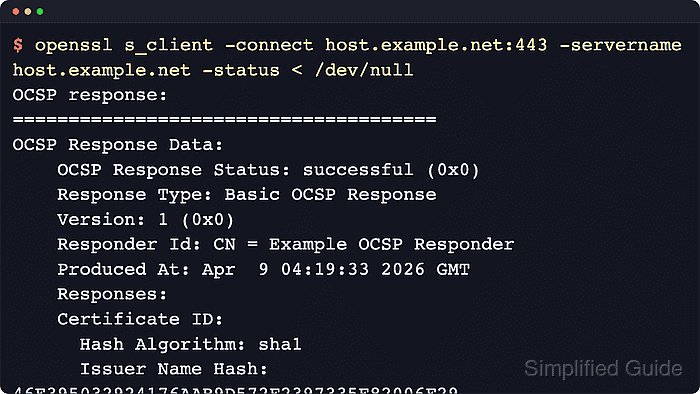
Task: Click the Issuer Name Hash: label
Action: 174,369
